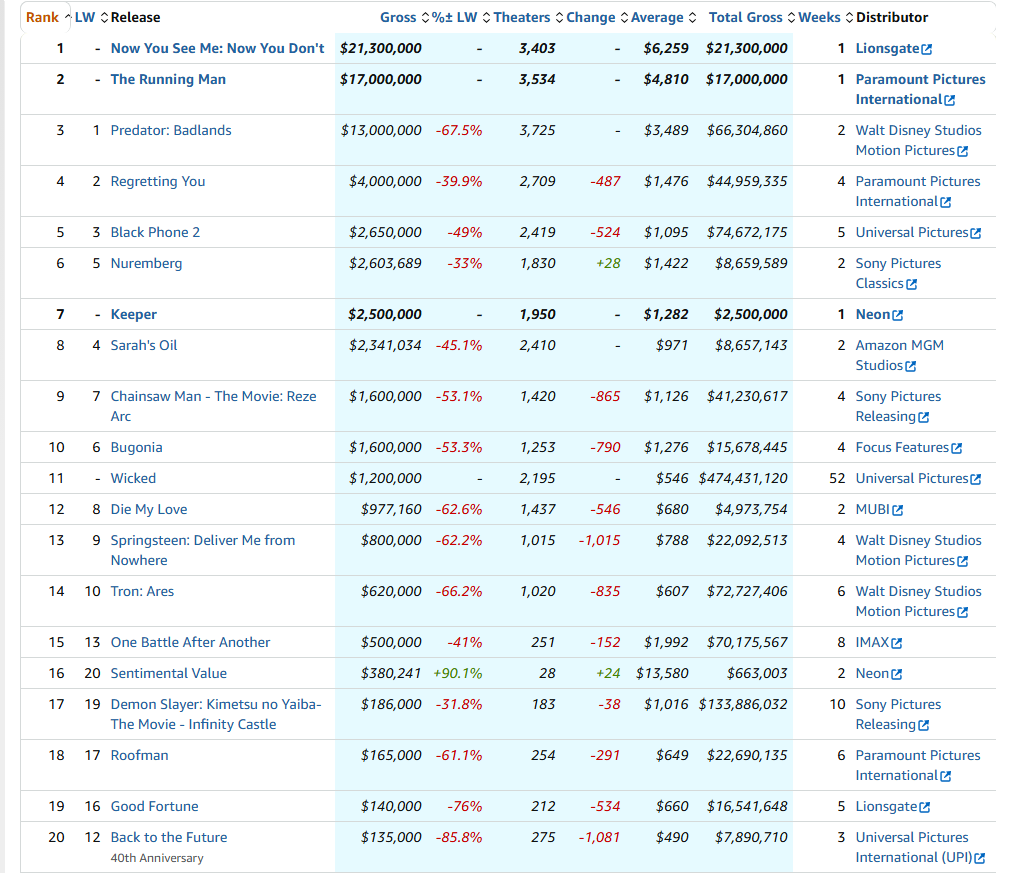The height and width of the screenshot is (873, 1010).
Task: Sort table by the Gross column
Action: tap(398, 17)
